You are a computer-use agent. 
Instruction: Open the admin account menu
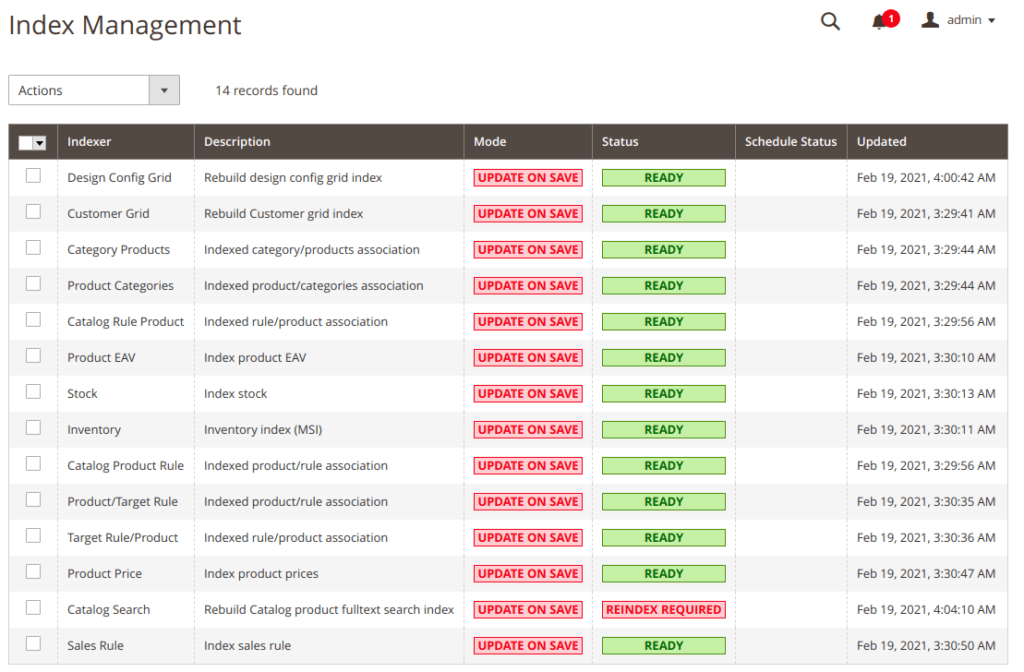(964, 20)
